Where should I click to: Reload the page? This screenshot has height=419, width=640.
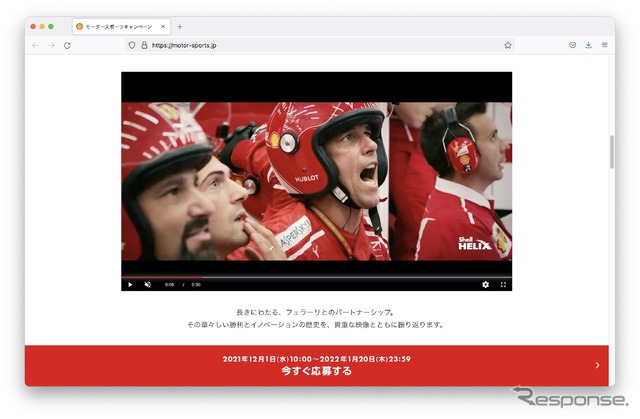point(67,45)
